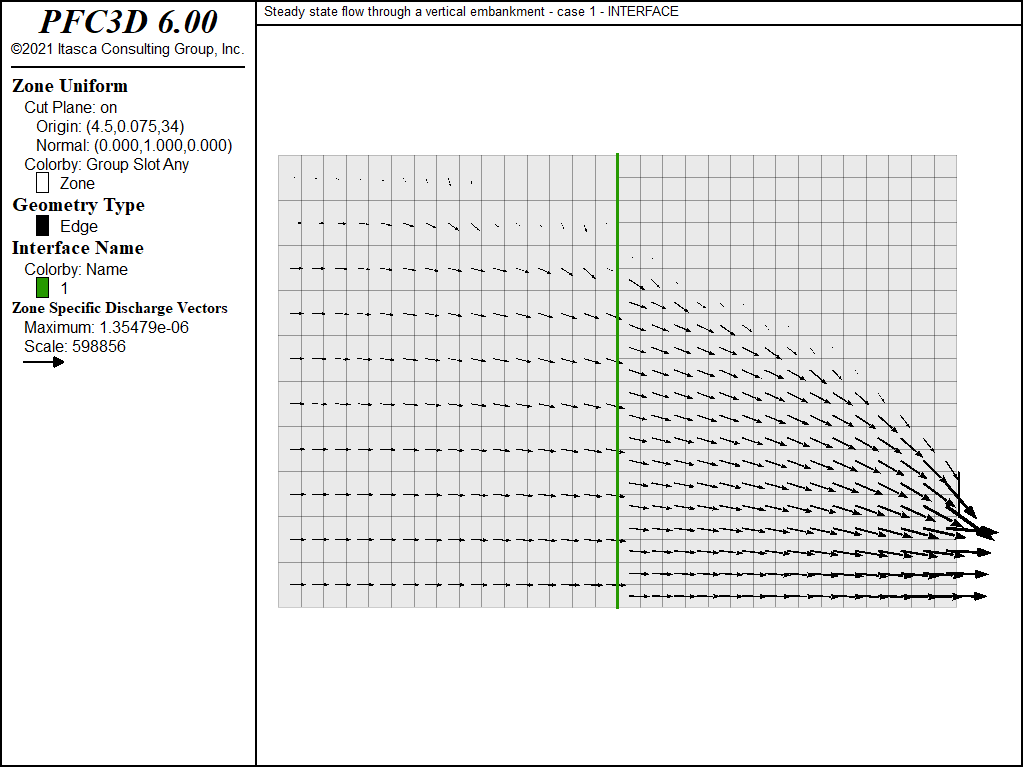Select the Geometry Type legend heading

(x=78, y=205)
